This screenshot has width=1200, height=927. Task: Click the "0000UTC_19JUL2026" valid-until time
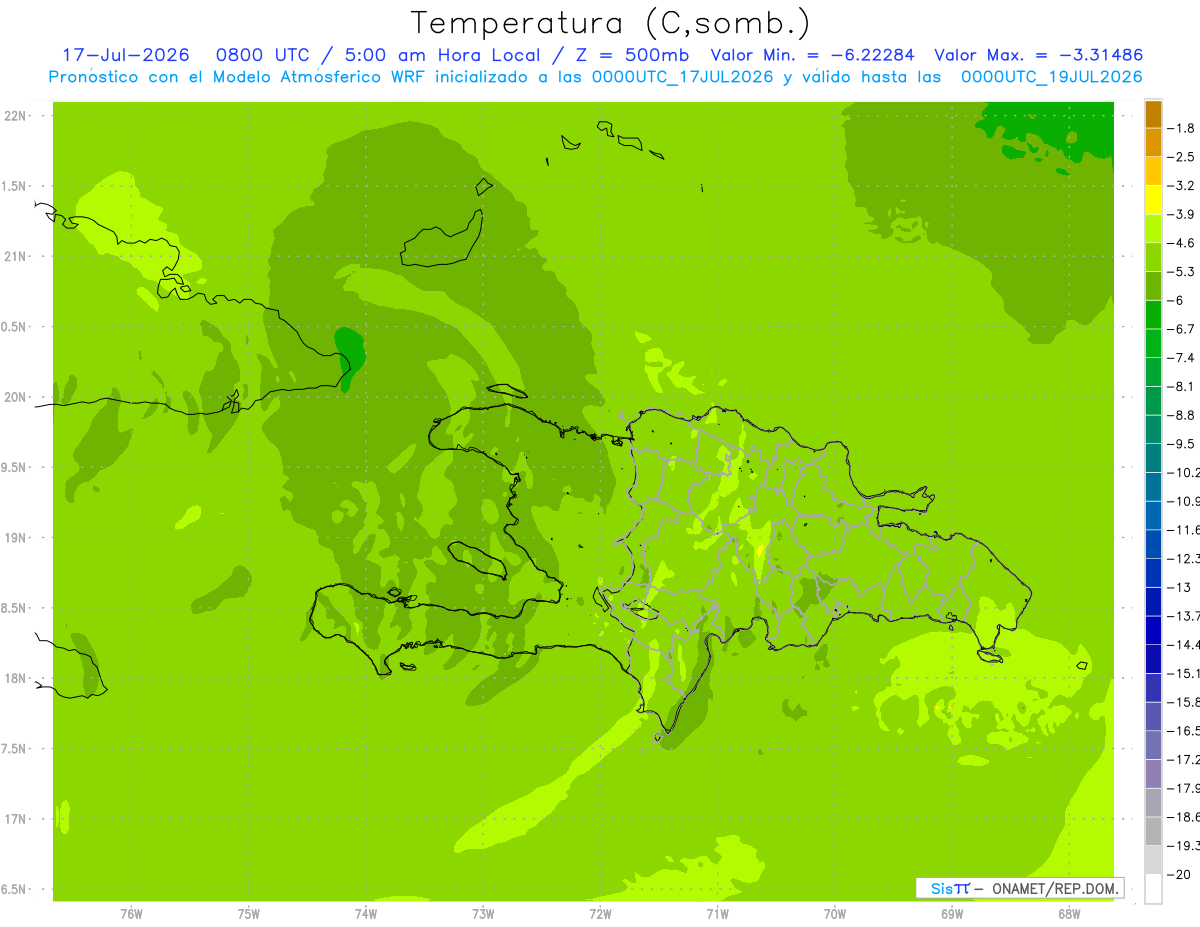pos(1052,77)
